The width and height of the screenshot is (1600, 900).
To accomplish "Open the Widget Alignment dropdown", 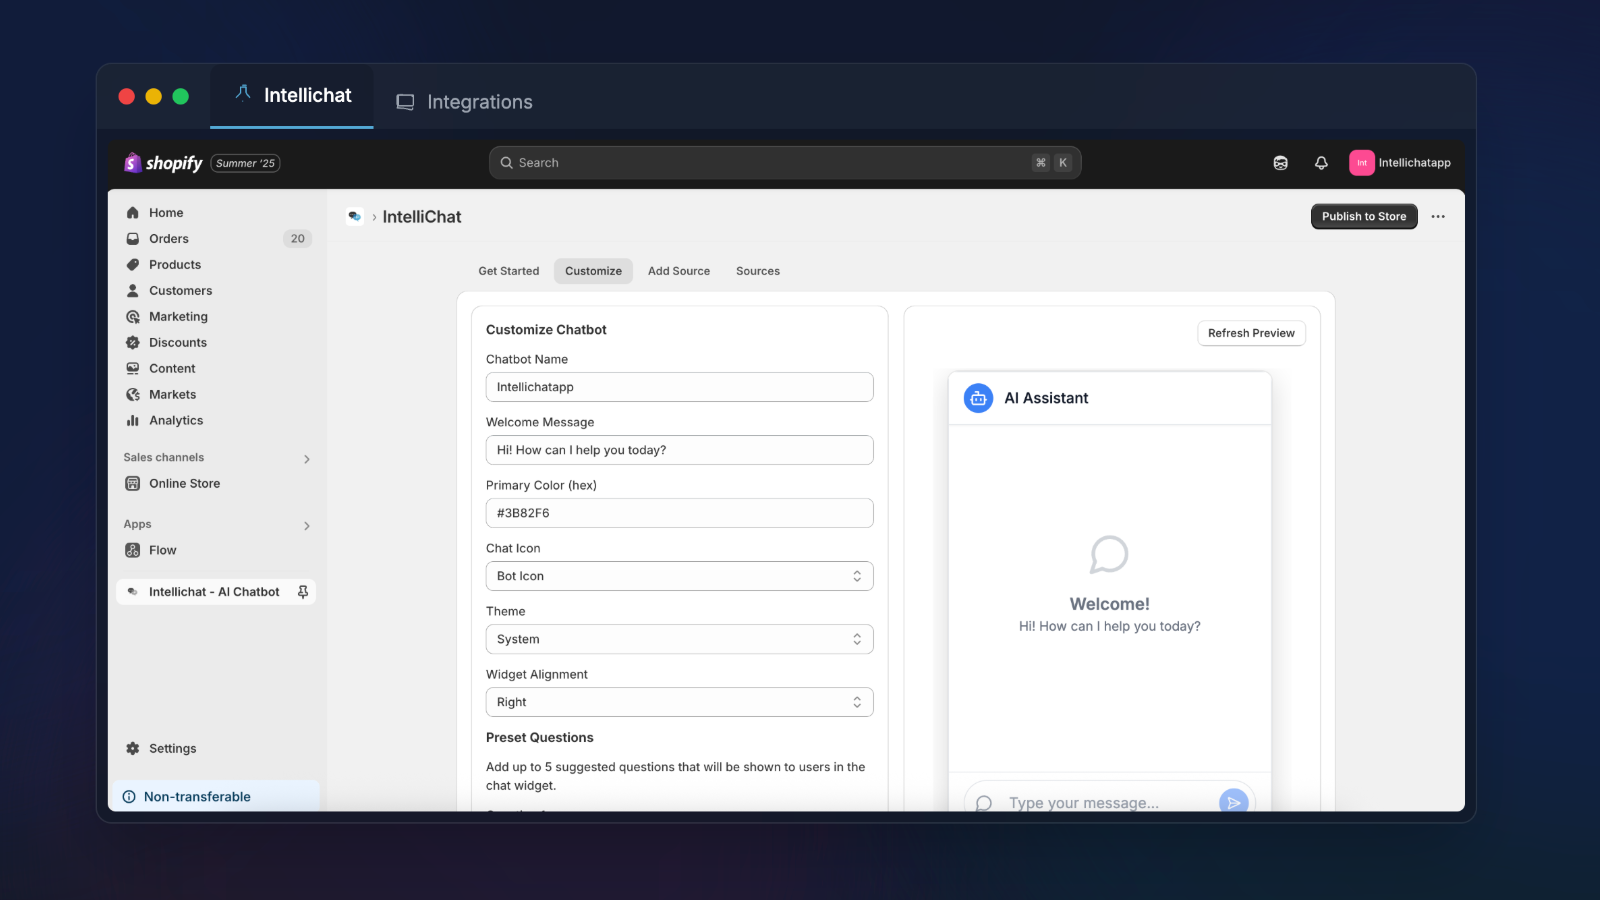I will click(x=679, y=702).
